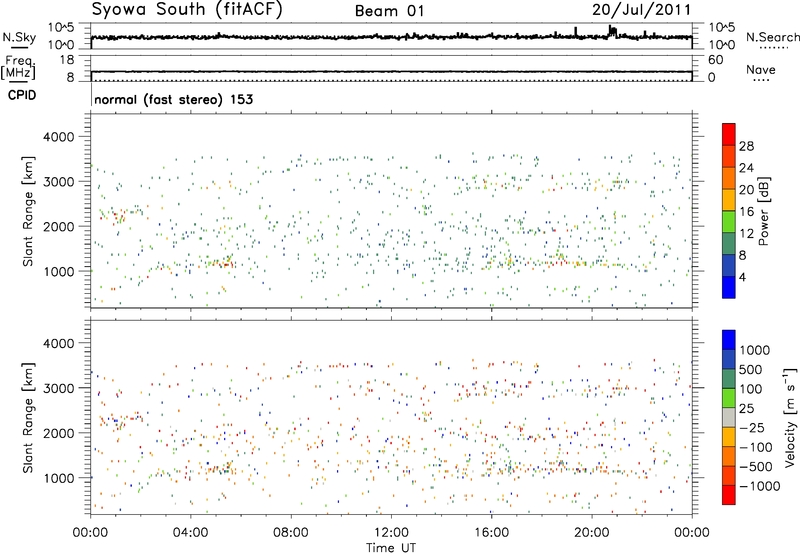800x554 pixels.
Task: Click the '12:00' time tick label
Action: pyautogui.click(x=391, y=533)
